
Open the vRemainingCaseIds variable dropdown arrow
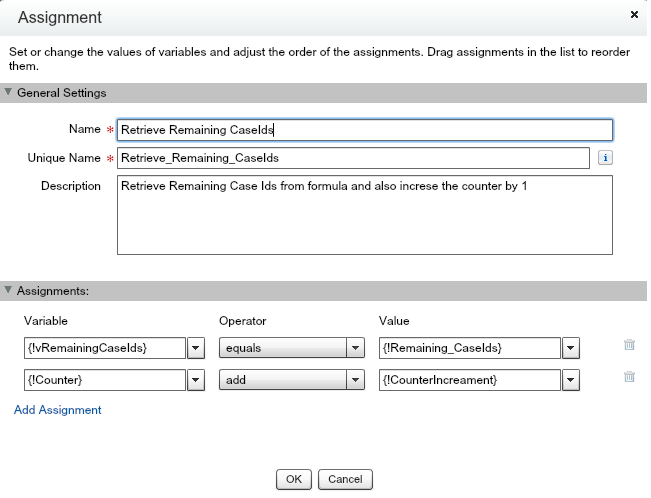pyautogui.click(x=196, y=348)
